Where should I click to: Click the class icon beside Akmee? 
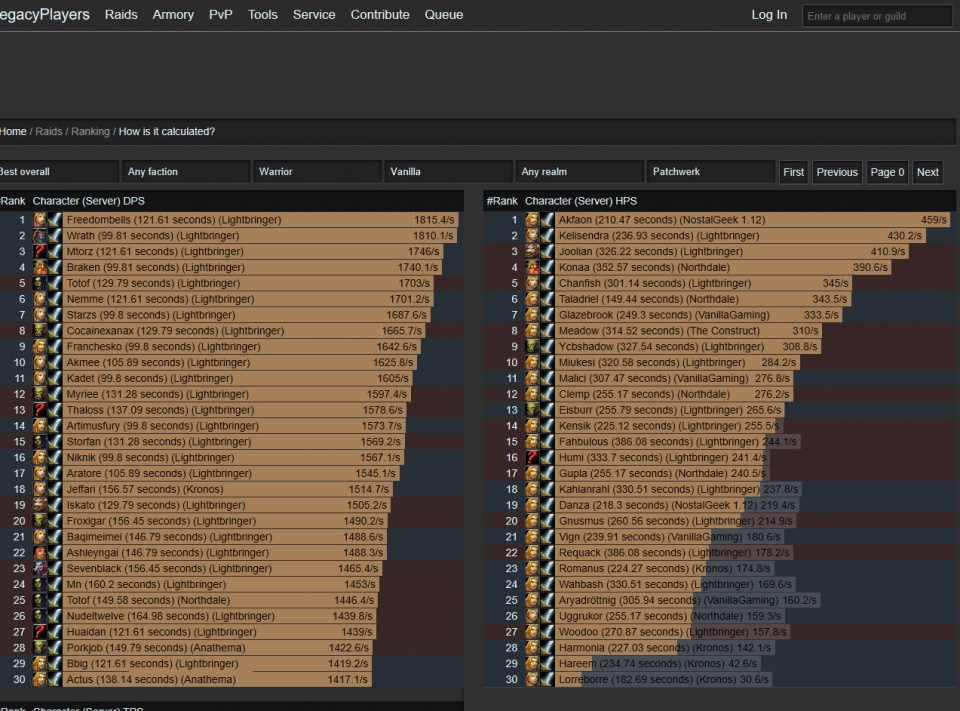click(54, 363)
